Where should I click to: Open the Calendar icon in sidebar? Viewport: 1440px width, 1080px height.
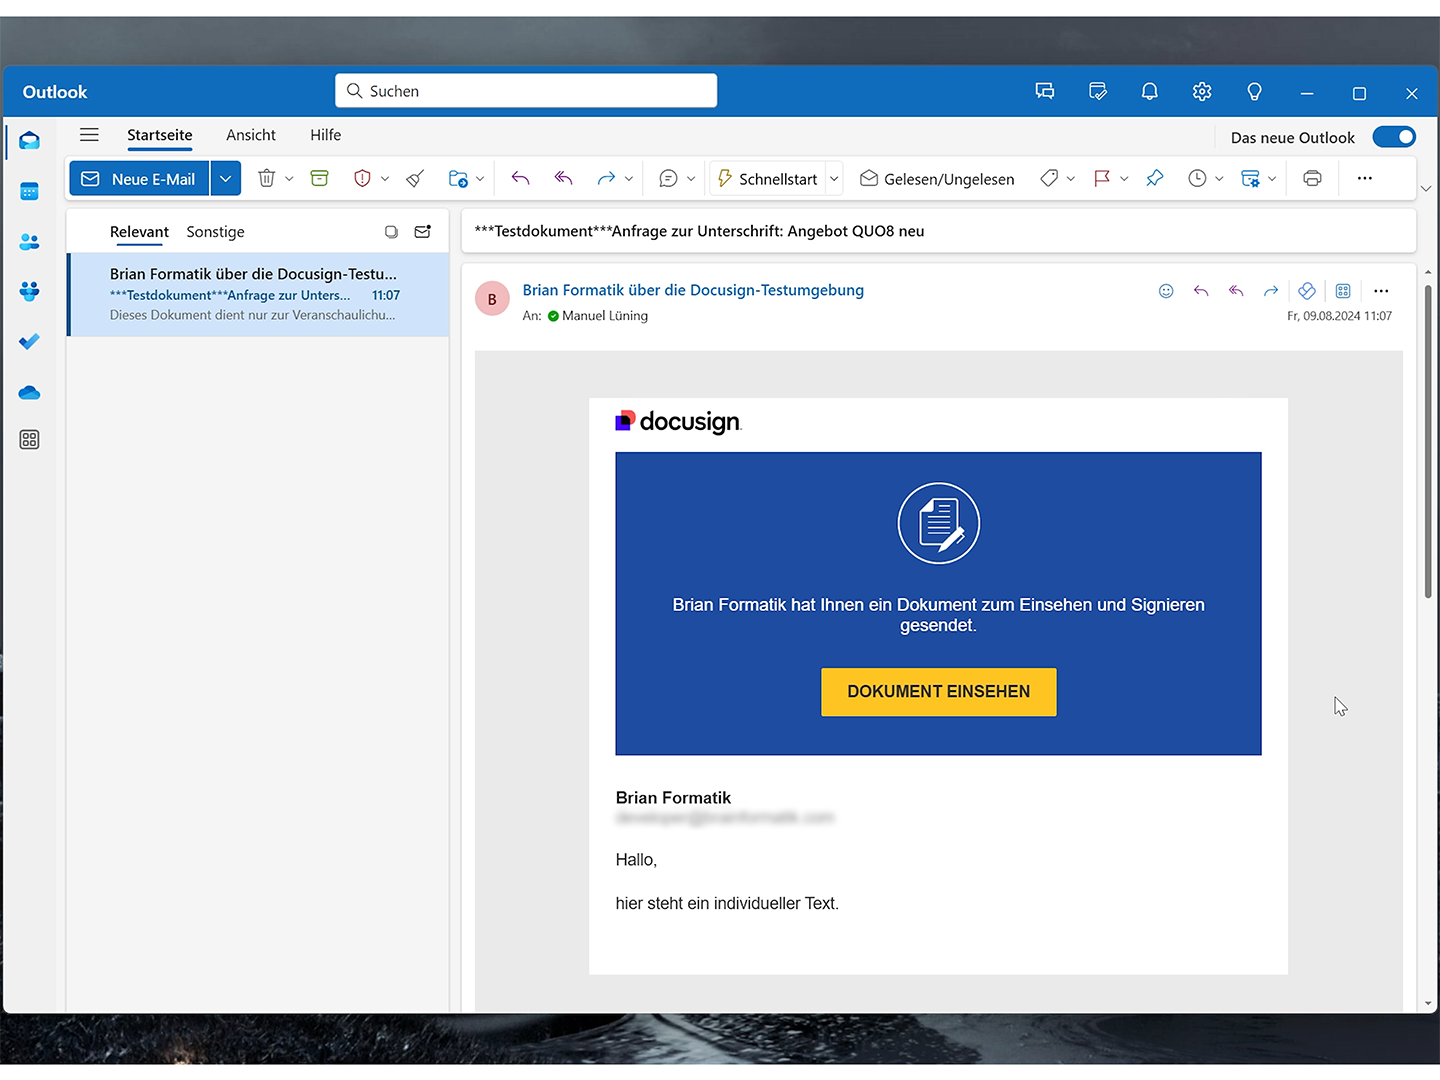30,191
